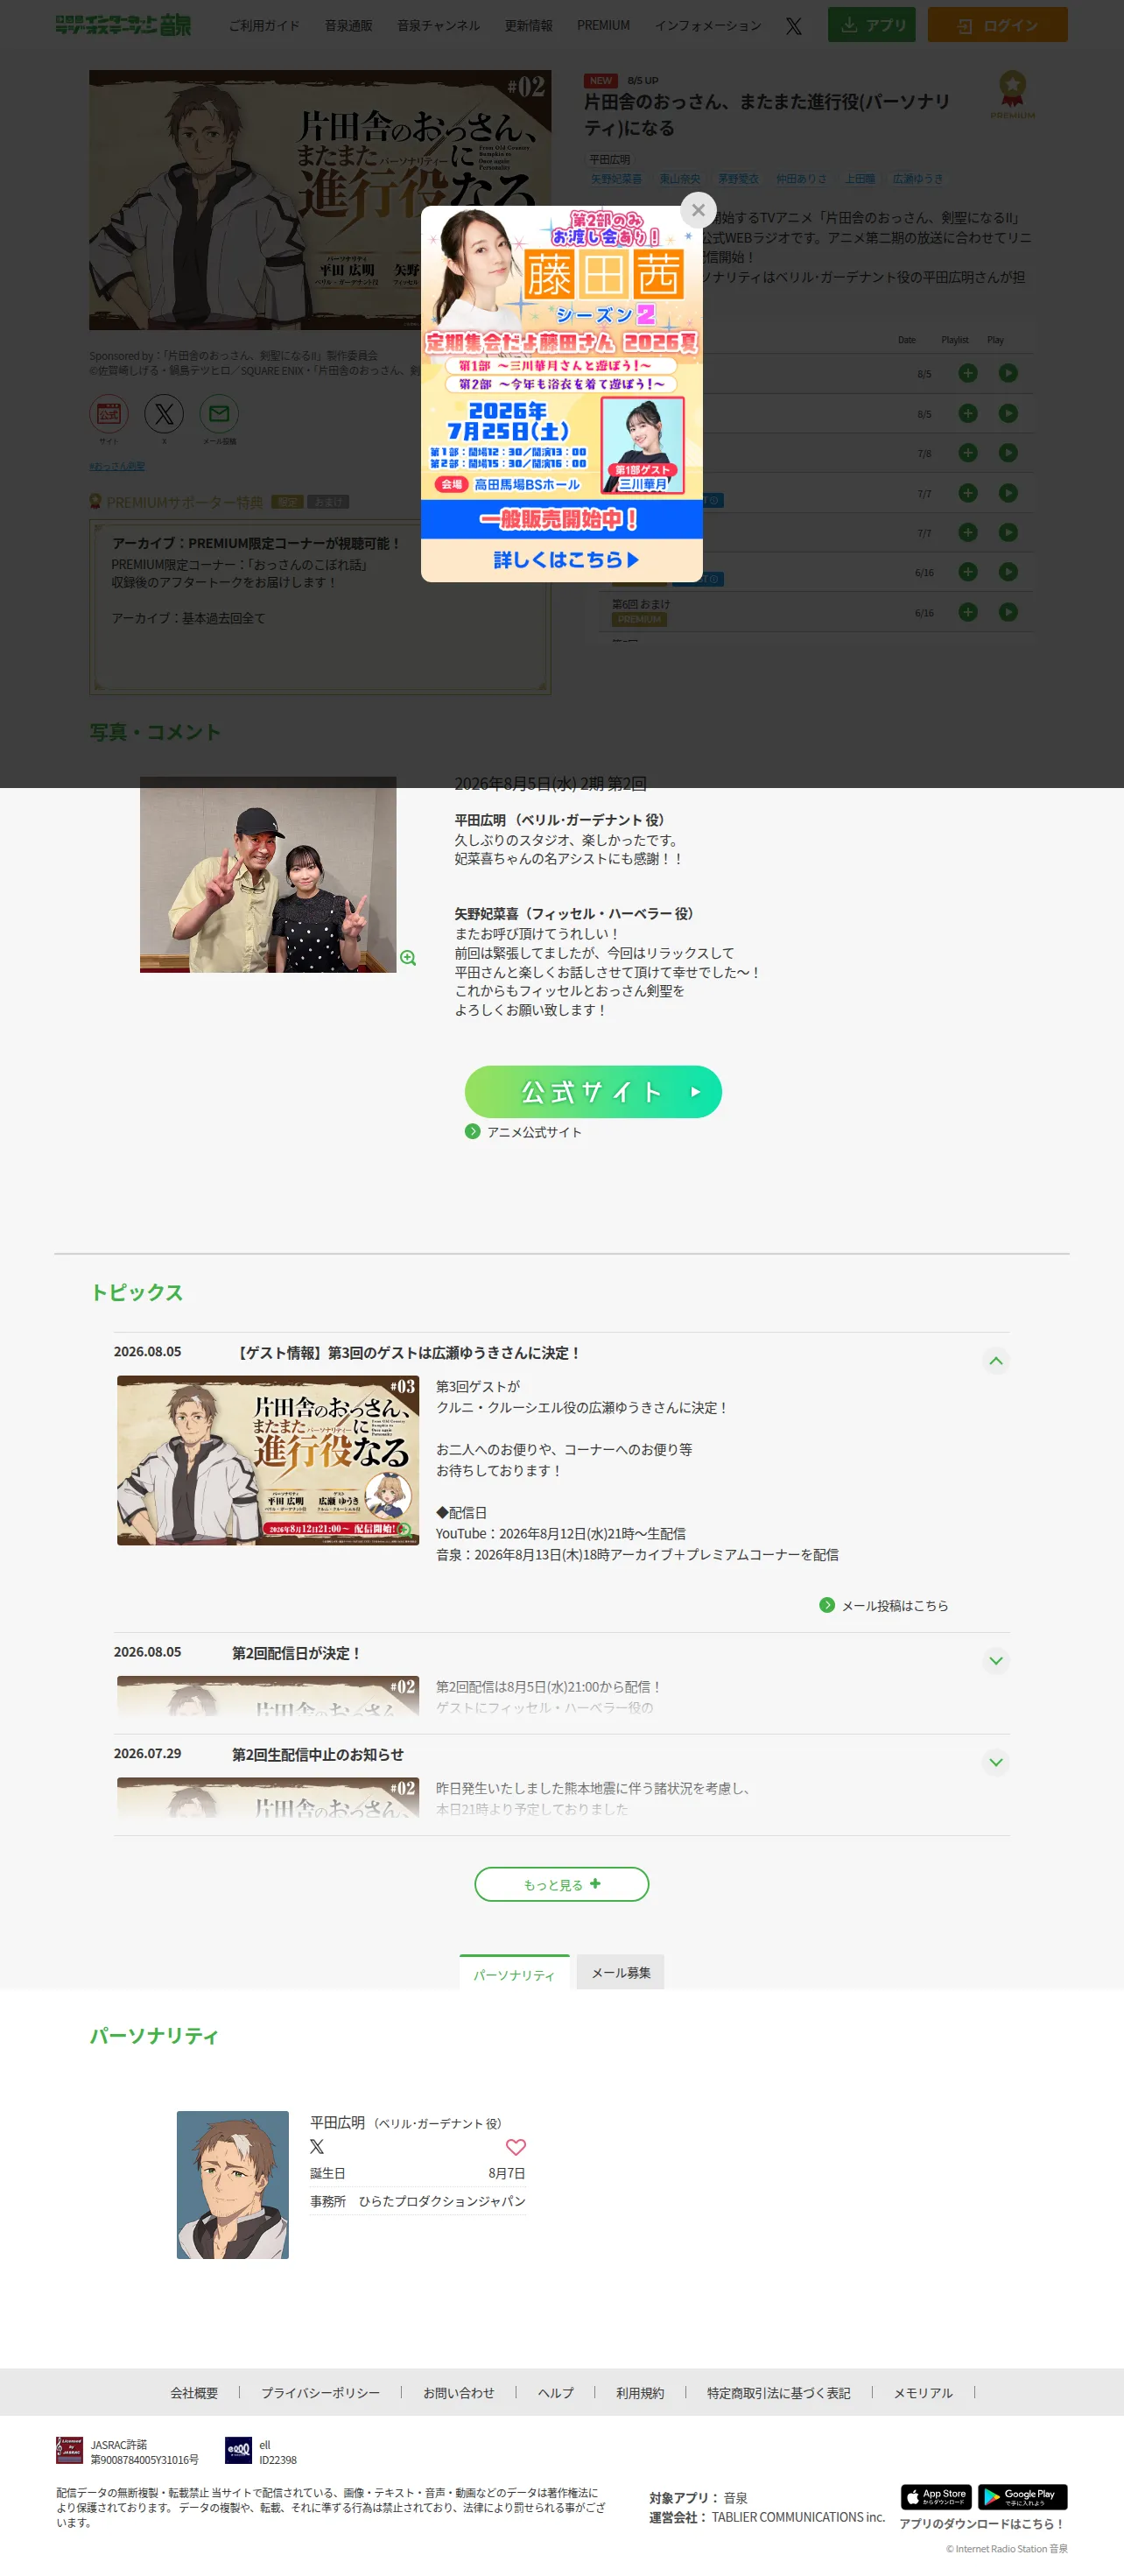The image size is (1124, 2576).
Task: Add 第6回 おまけ episode to playlist
Action: [967, 612]
